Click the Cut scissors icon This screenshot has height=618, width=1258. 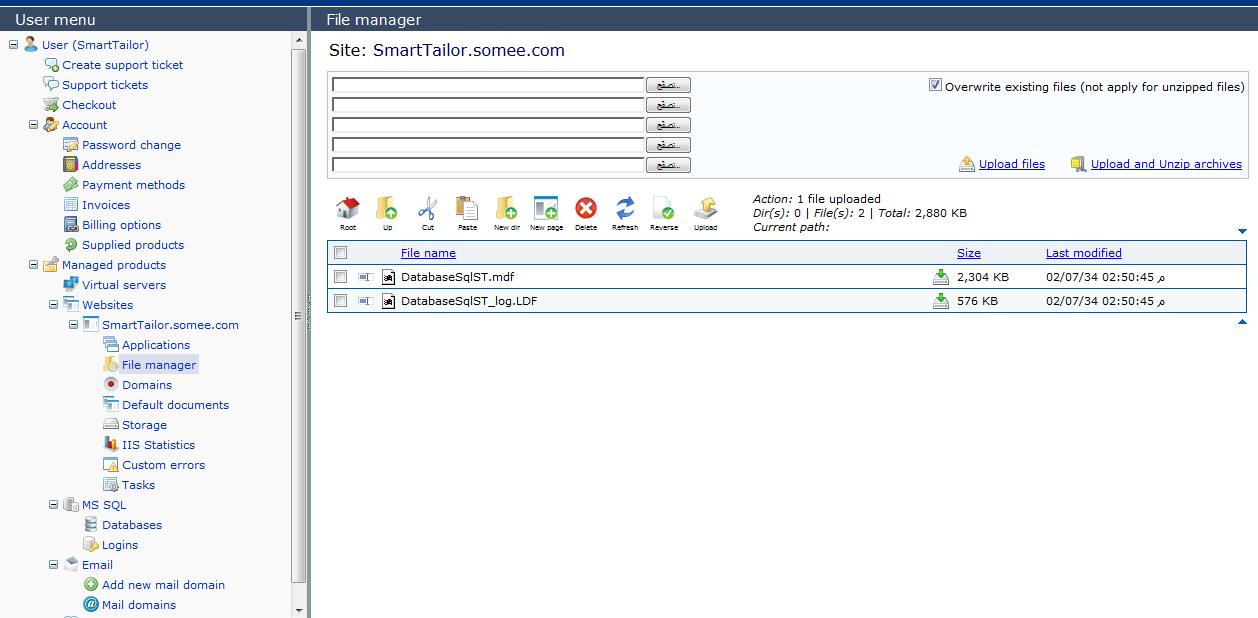pyautogui.click(x=427, y=208)
